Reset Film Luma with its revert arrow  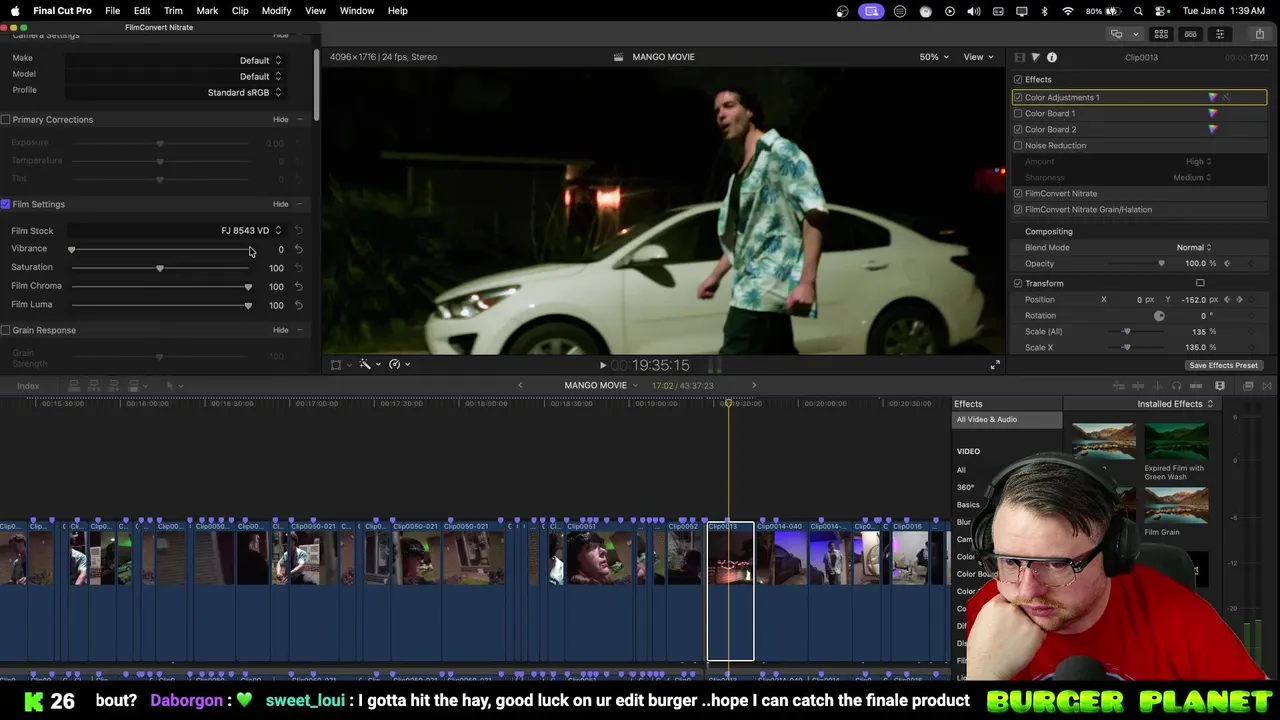click(298, 304)
